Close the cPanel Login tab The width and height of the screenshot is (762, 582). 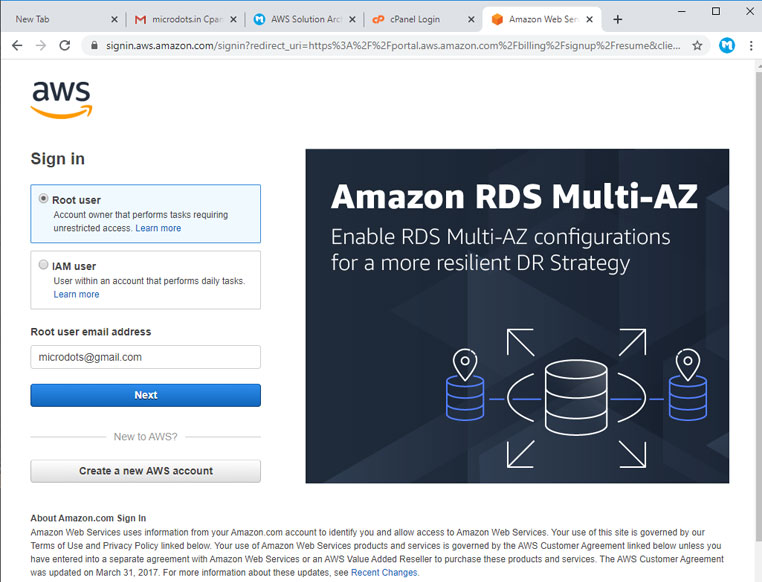click(x=471, y=19)
